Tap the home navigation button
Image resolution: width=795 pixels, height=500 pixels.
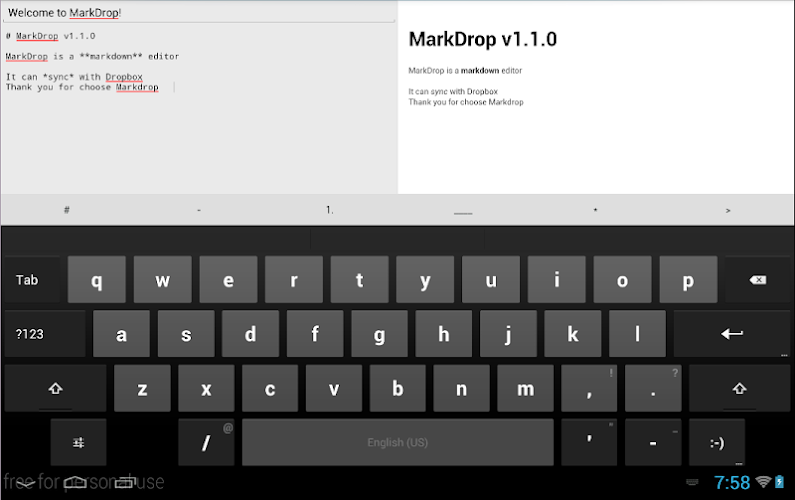tap(75, 483)
